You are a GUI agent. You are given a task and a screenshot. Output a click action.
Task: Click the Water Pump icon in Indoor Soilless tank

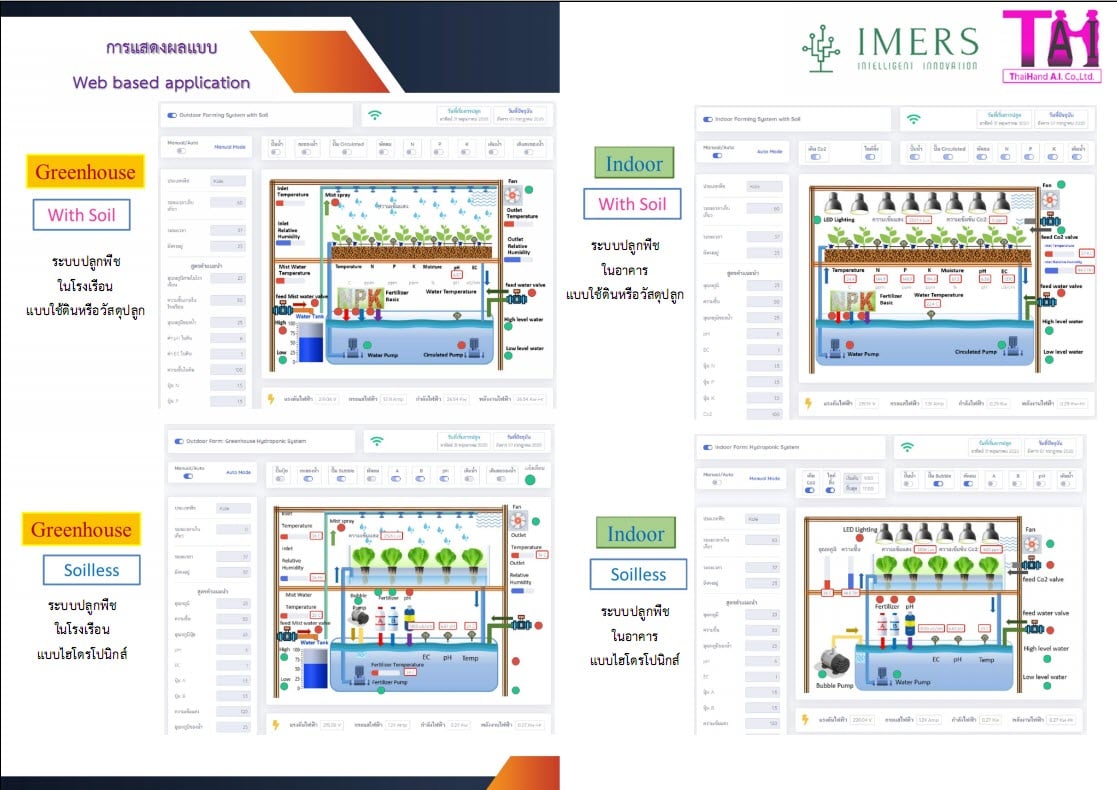(882, 675)
